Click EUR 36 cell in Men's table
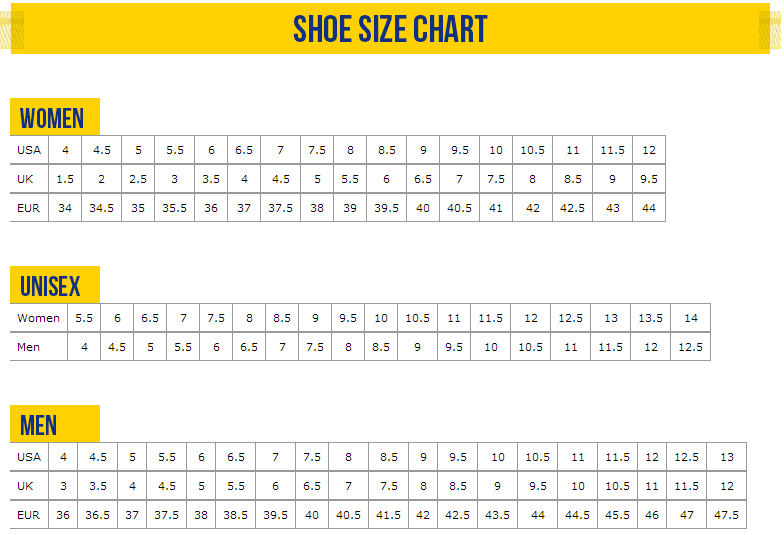 [x=63, y=515]
